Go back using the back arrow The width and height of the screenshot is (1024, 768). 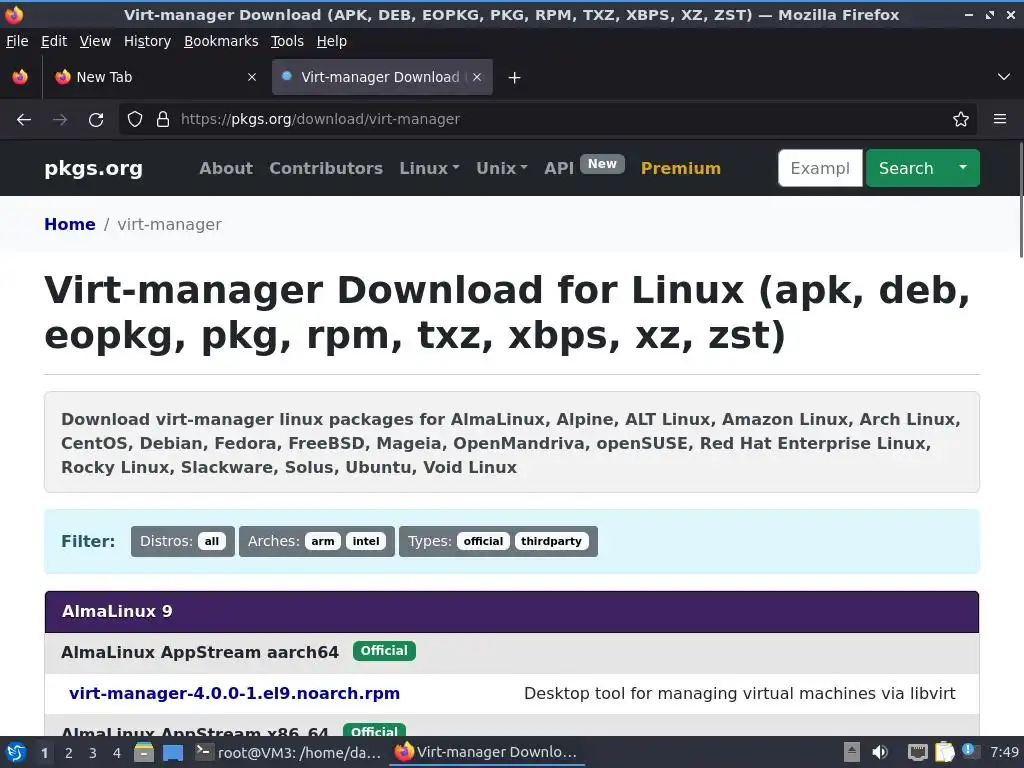tap(24, 120)
